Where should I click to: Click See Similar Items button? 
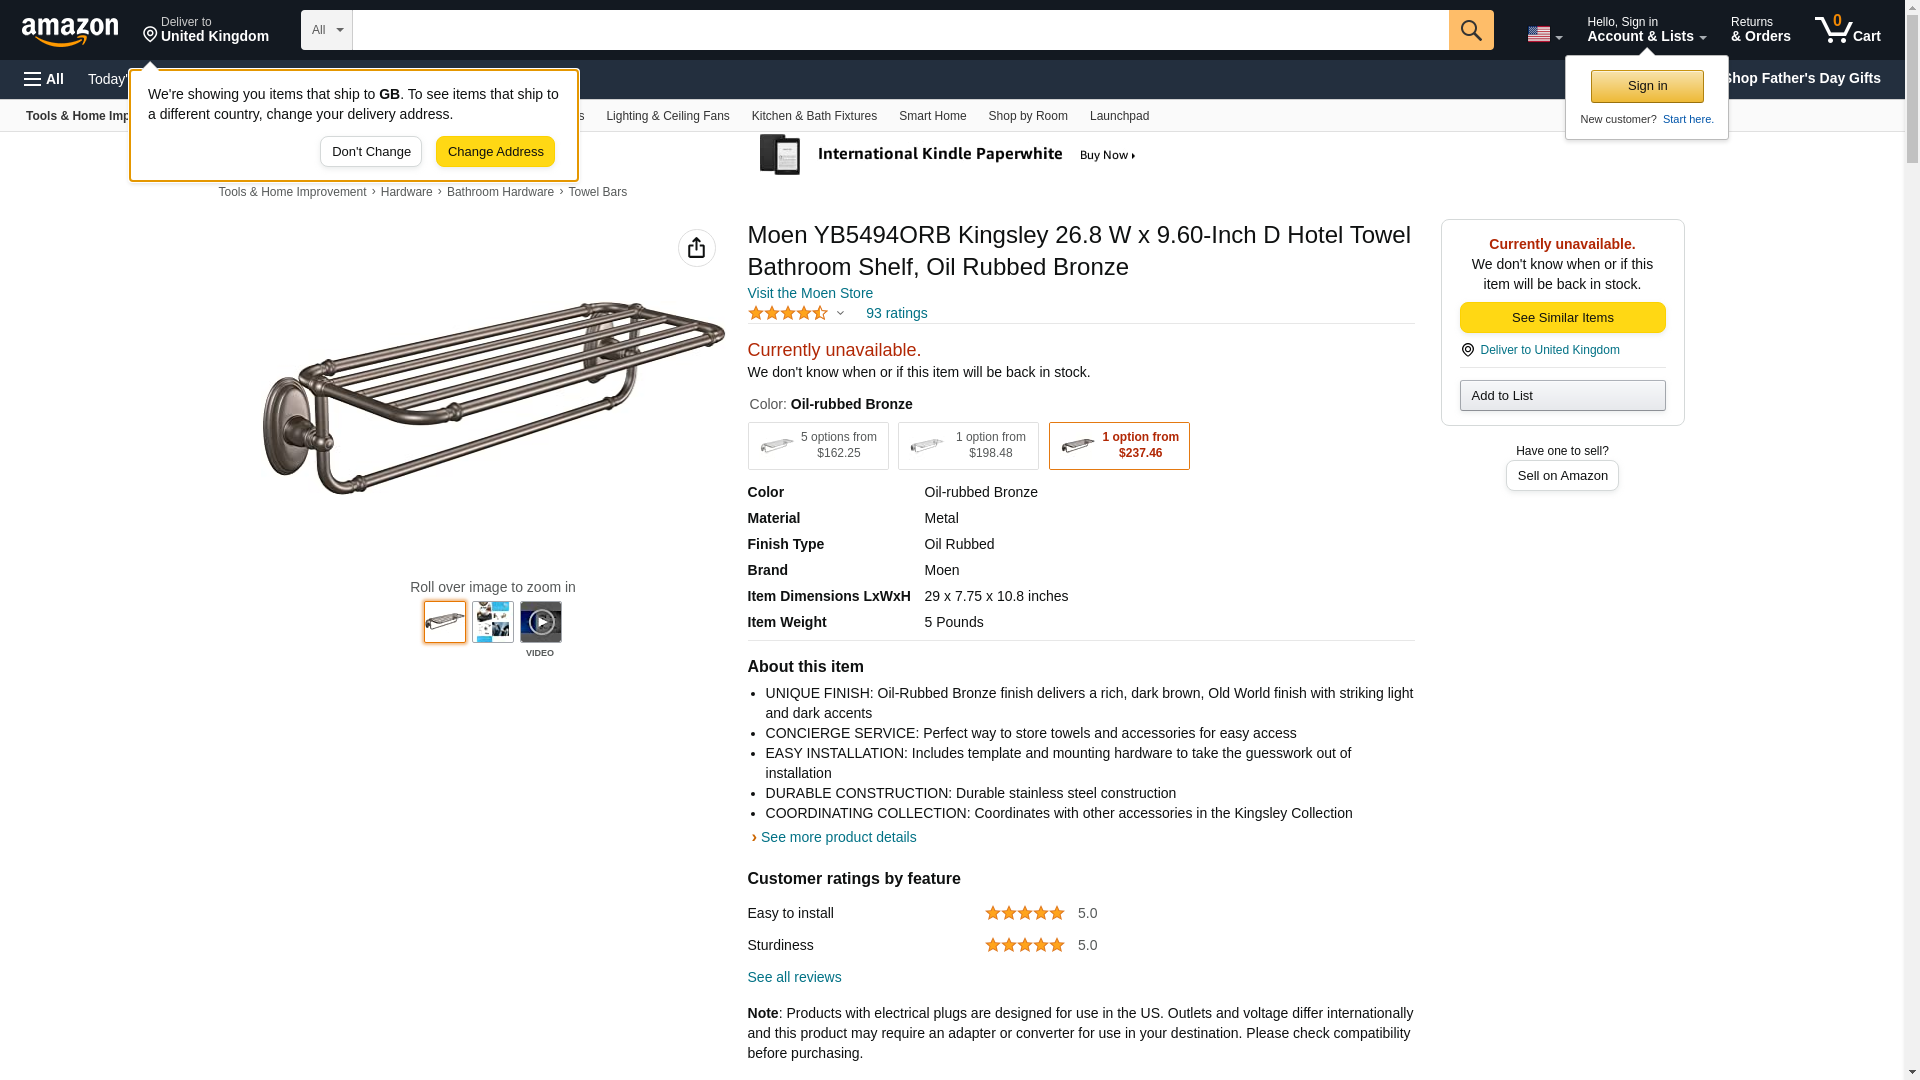coord(1562,318)
